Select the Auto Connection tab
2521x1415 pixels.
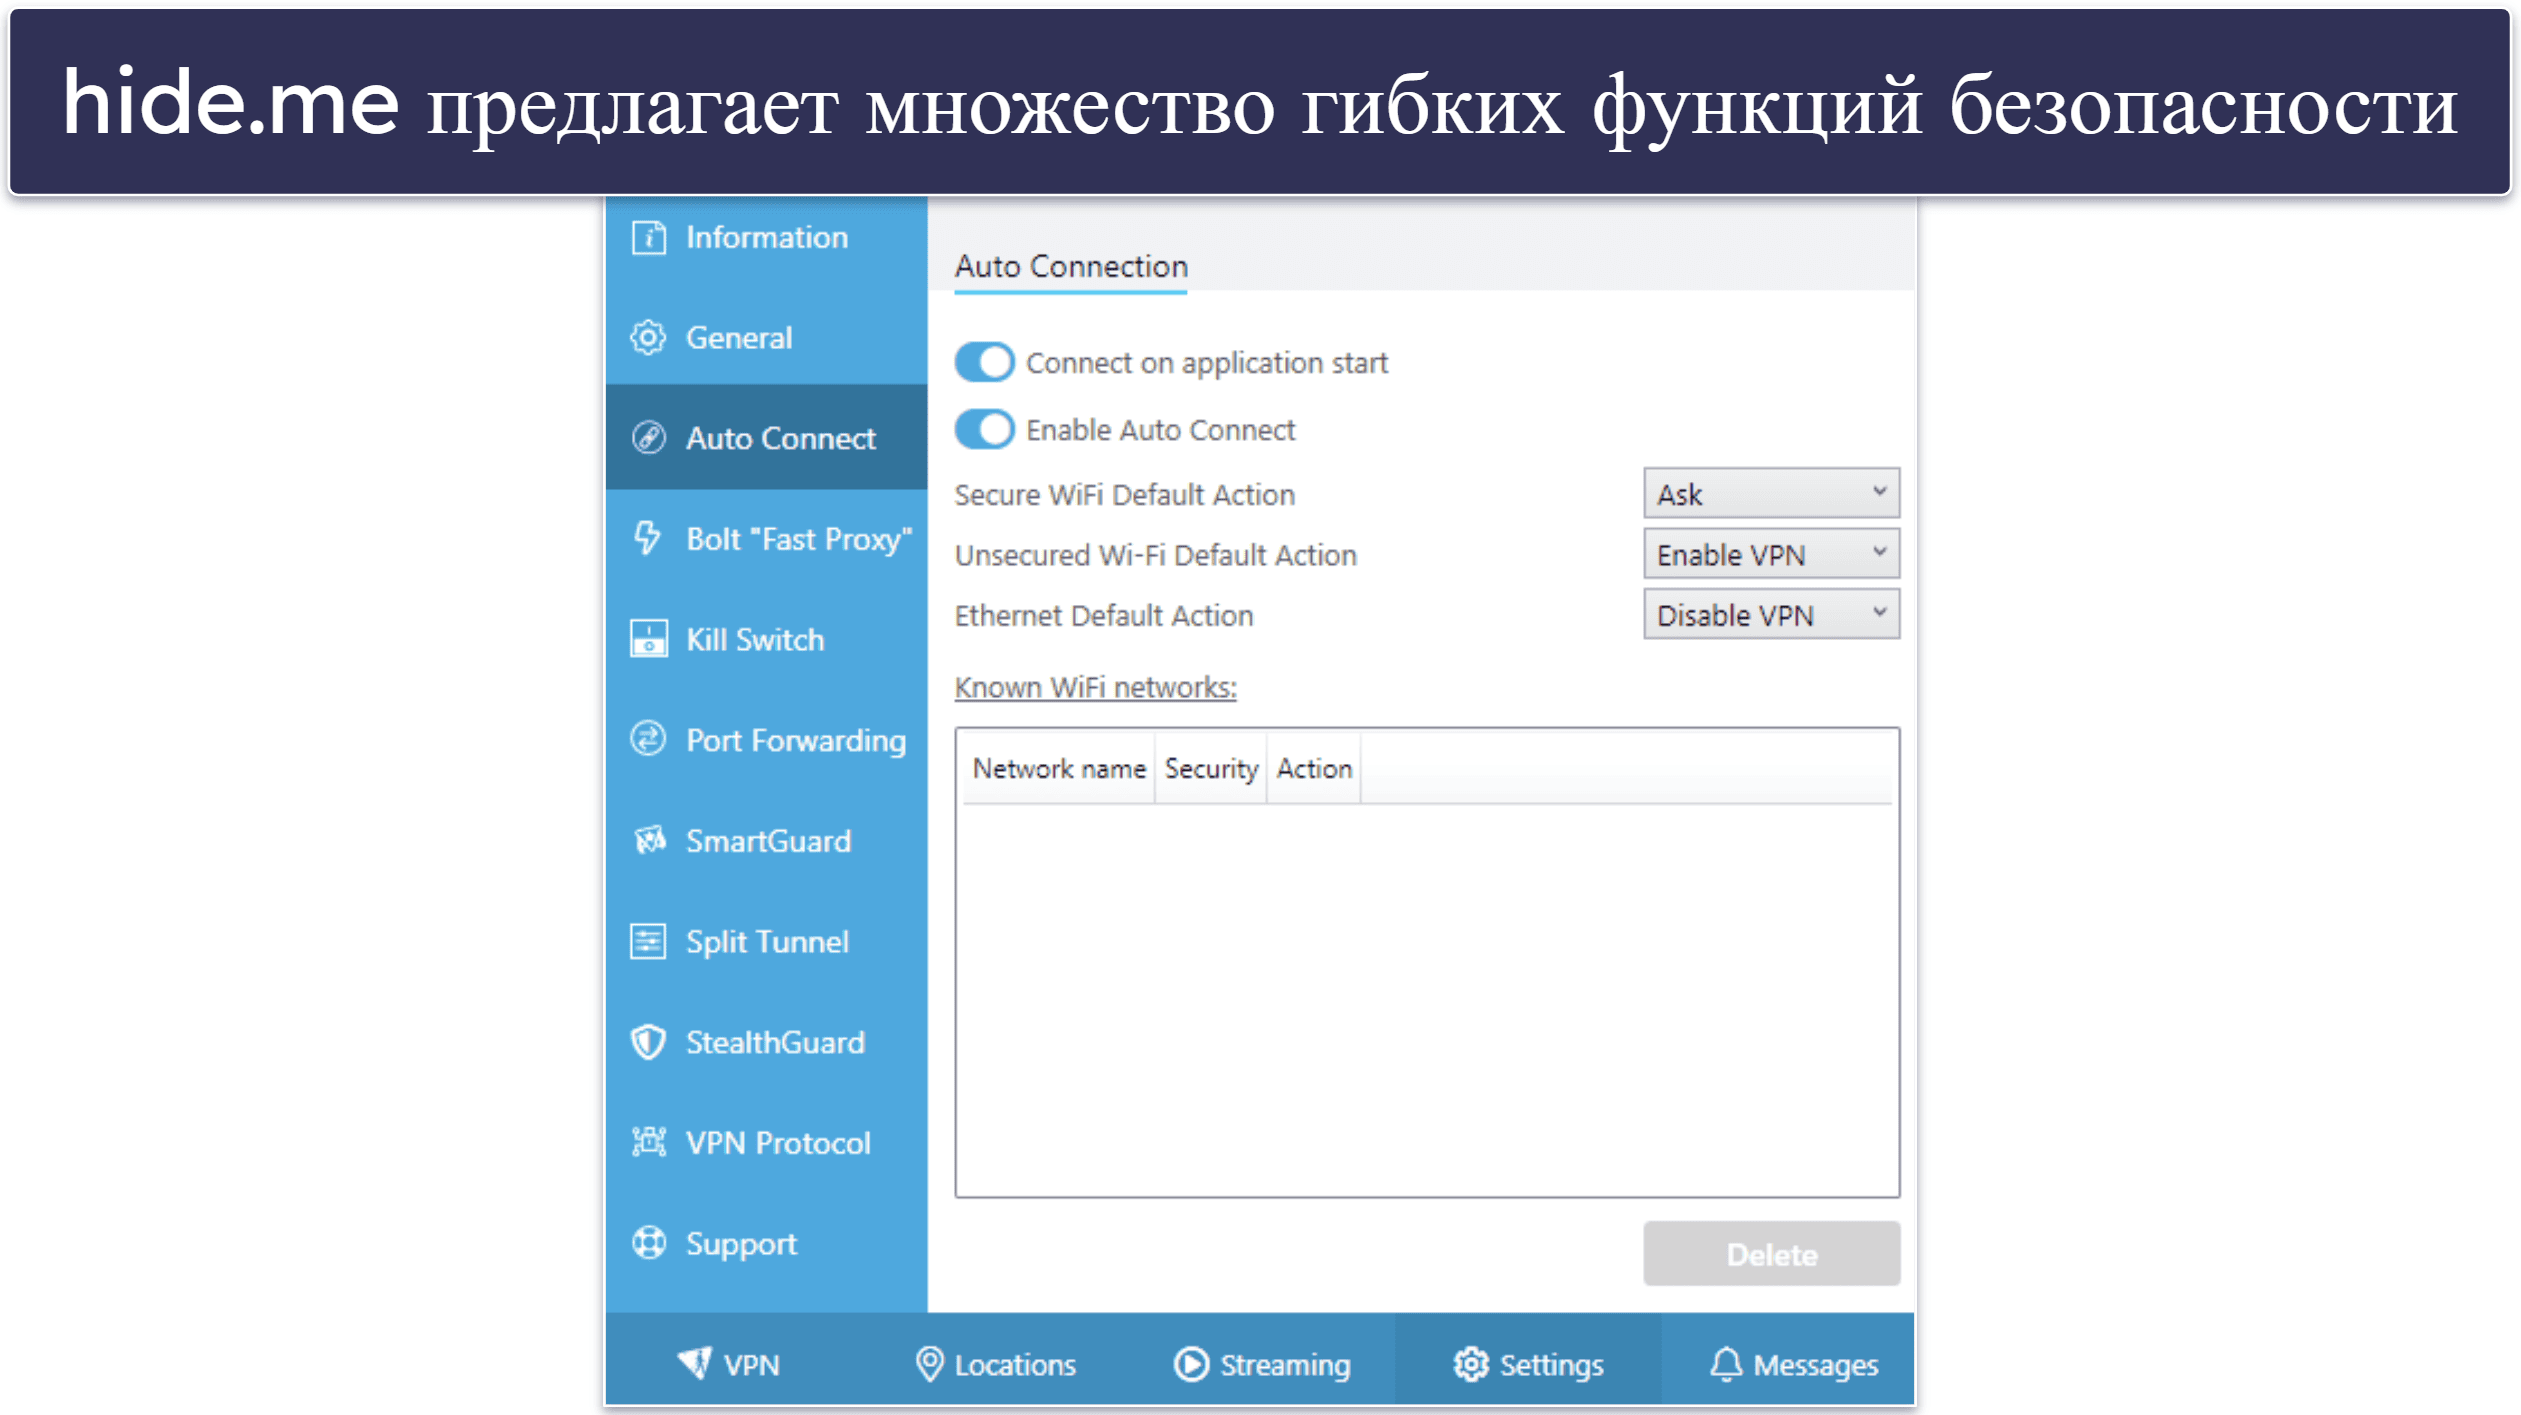[1071, 266]
